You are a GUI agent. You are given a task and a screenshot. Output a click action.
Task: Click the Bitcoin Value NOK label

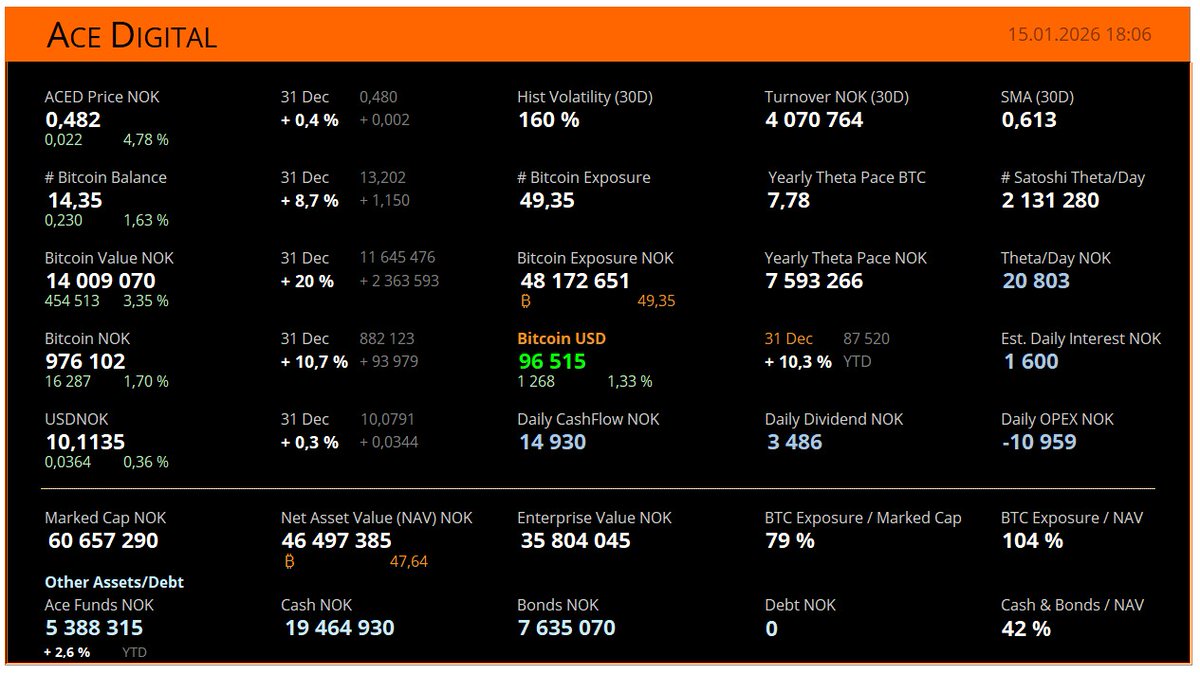point(109,258)
